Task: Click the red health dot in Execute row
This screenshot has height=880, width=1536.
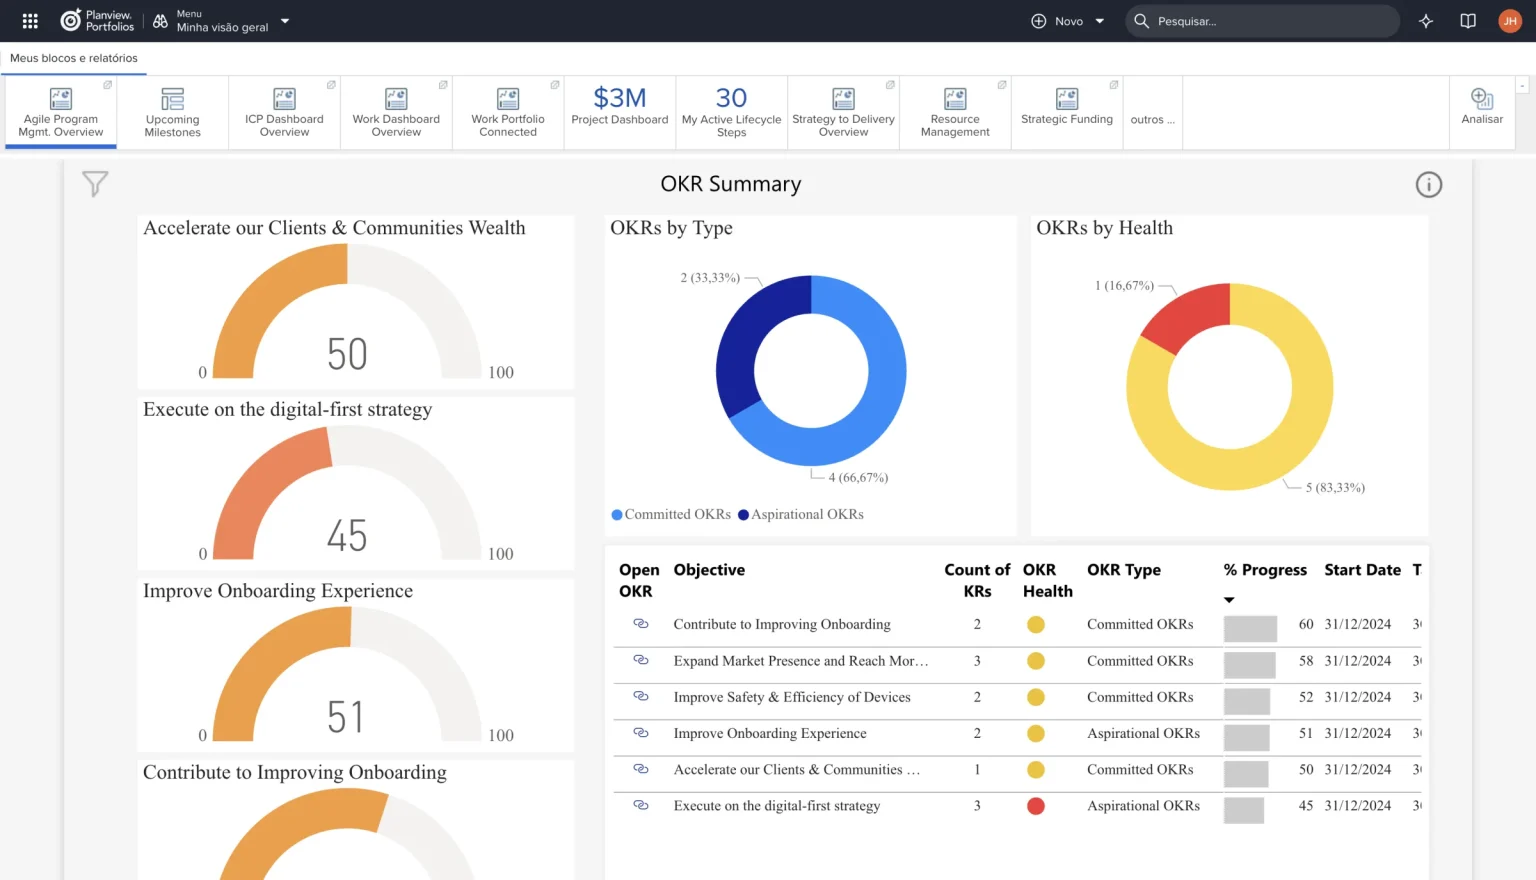Action: click(x=1036, y=806)
